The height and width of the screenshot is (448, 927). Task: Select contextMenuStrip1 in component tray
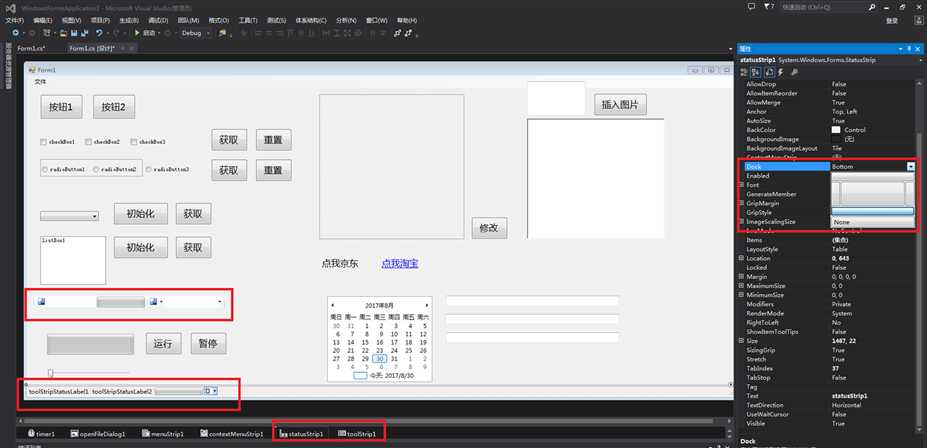coord(232,434)
